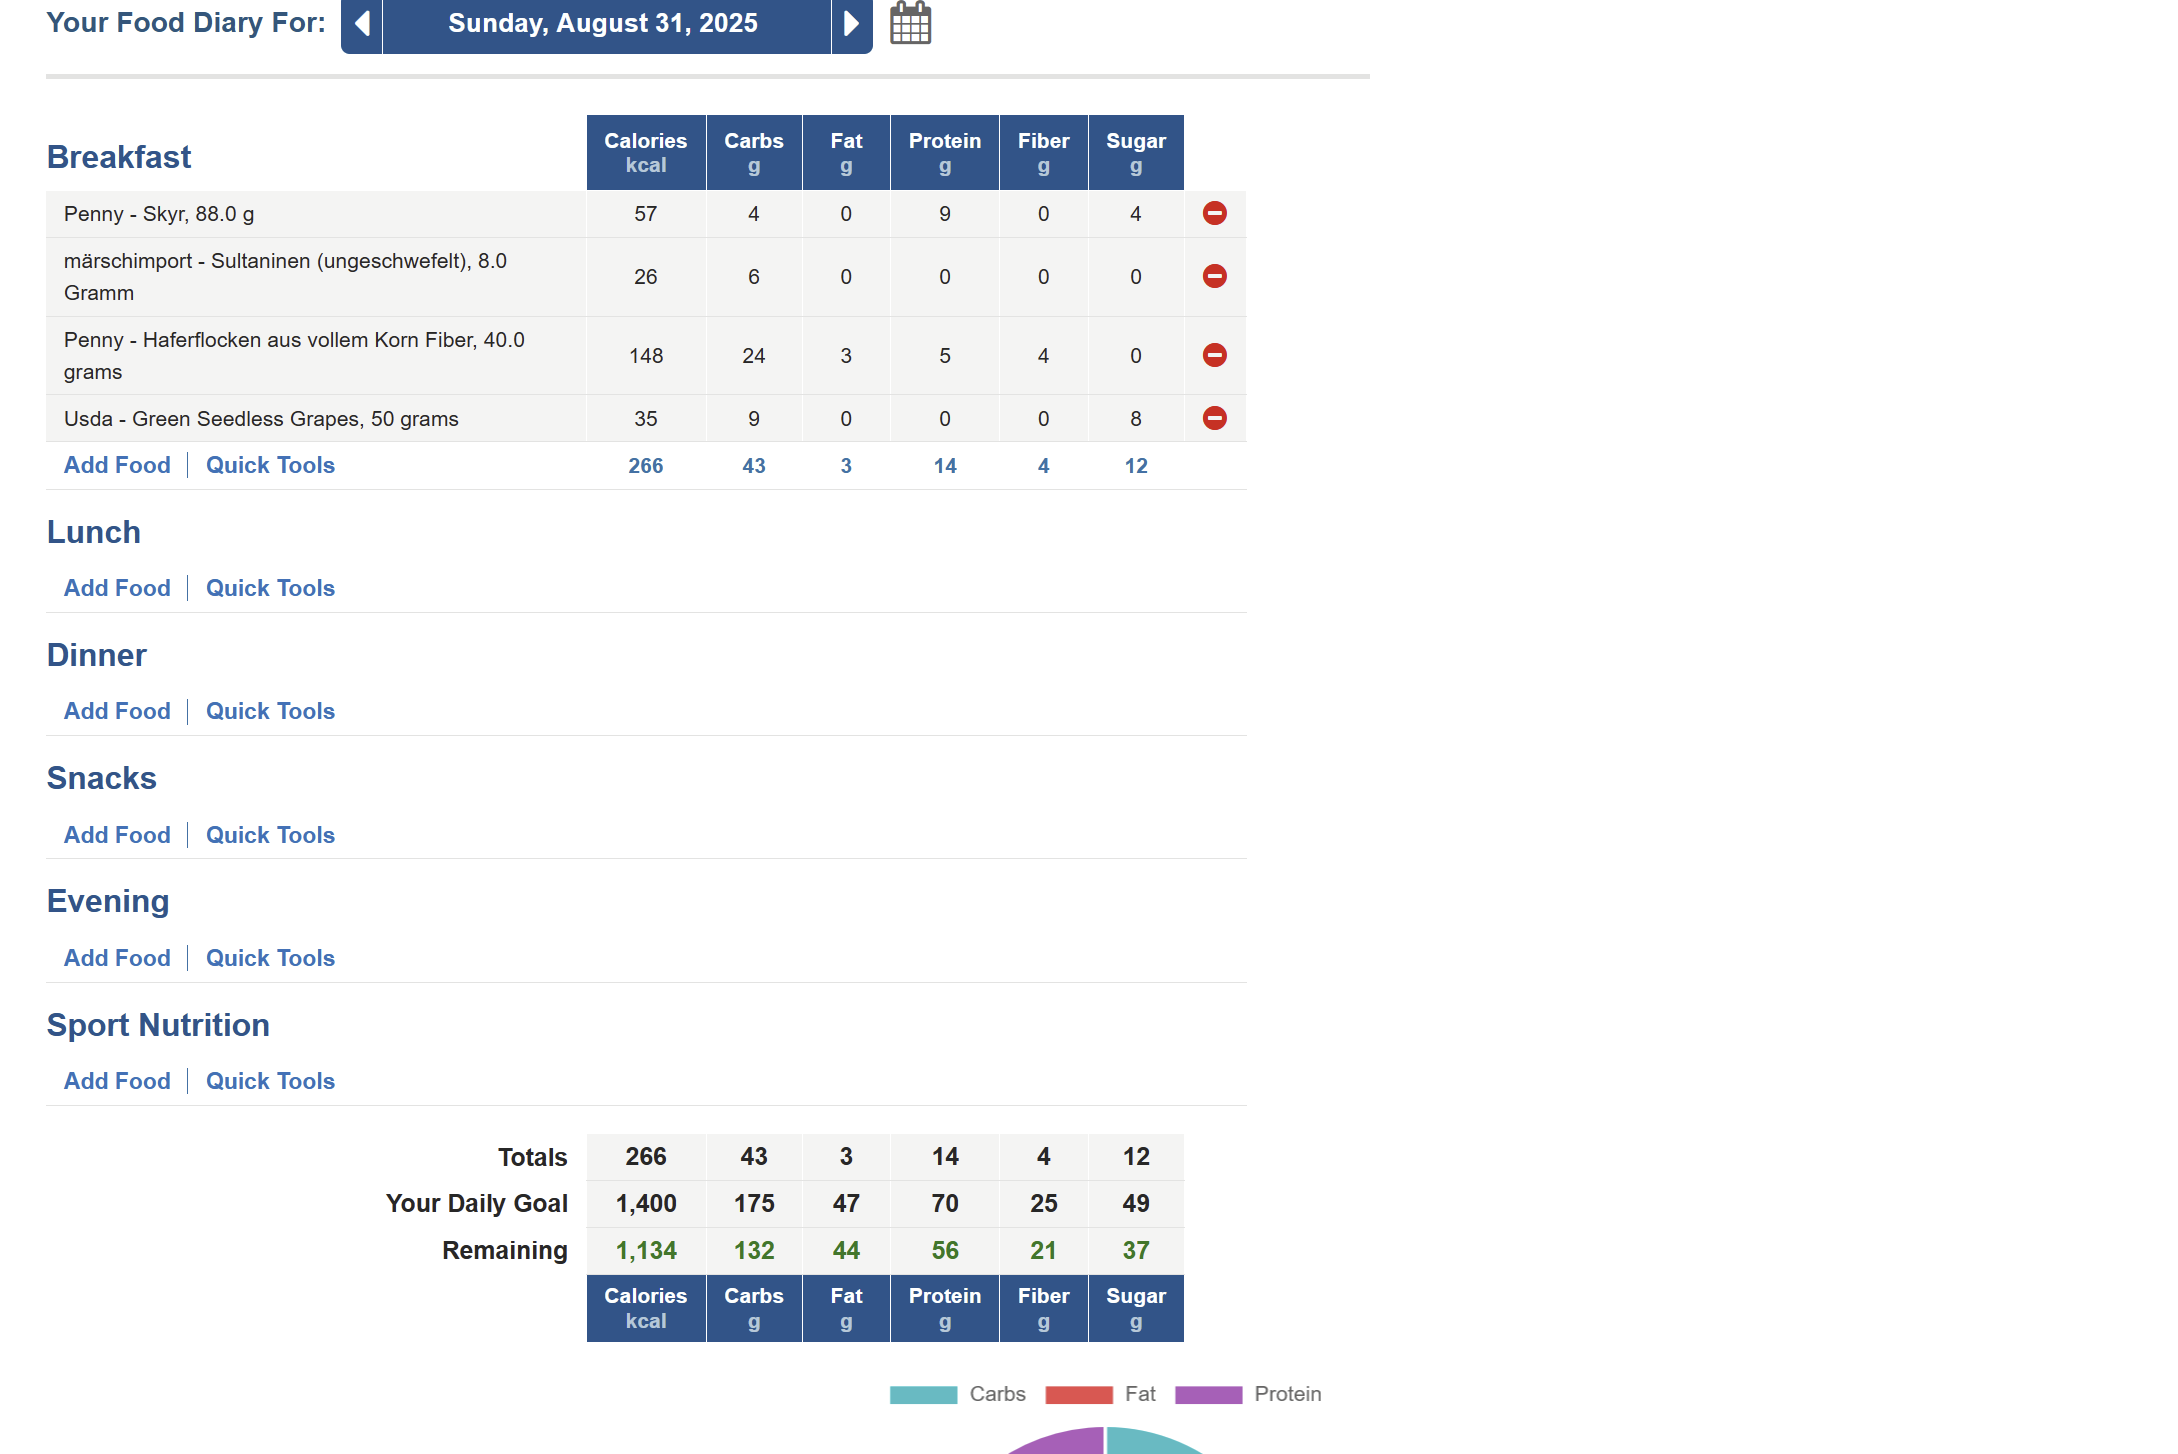Add Food to Breakfast
The image size is (2178, 1454).
(x=117, y=466)
